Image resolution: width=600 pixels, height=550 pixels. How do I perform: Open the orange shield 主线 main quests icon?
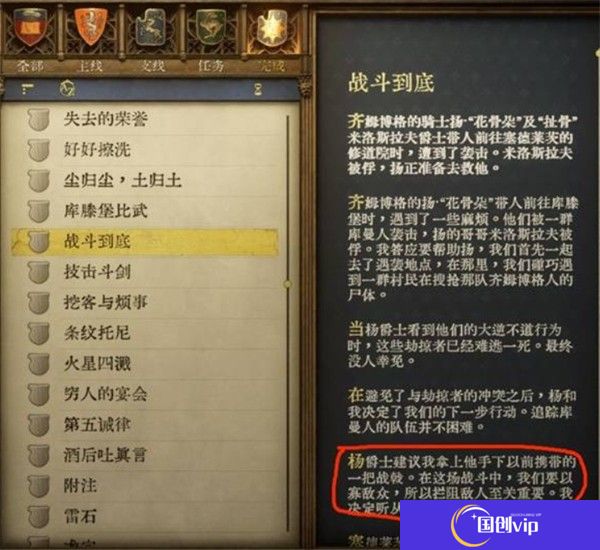click(x=91, y=27)
